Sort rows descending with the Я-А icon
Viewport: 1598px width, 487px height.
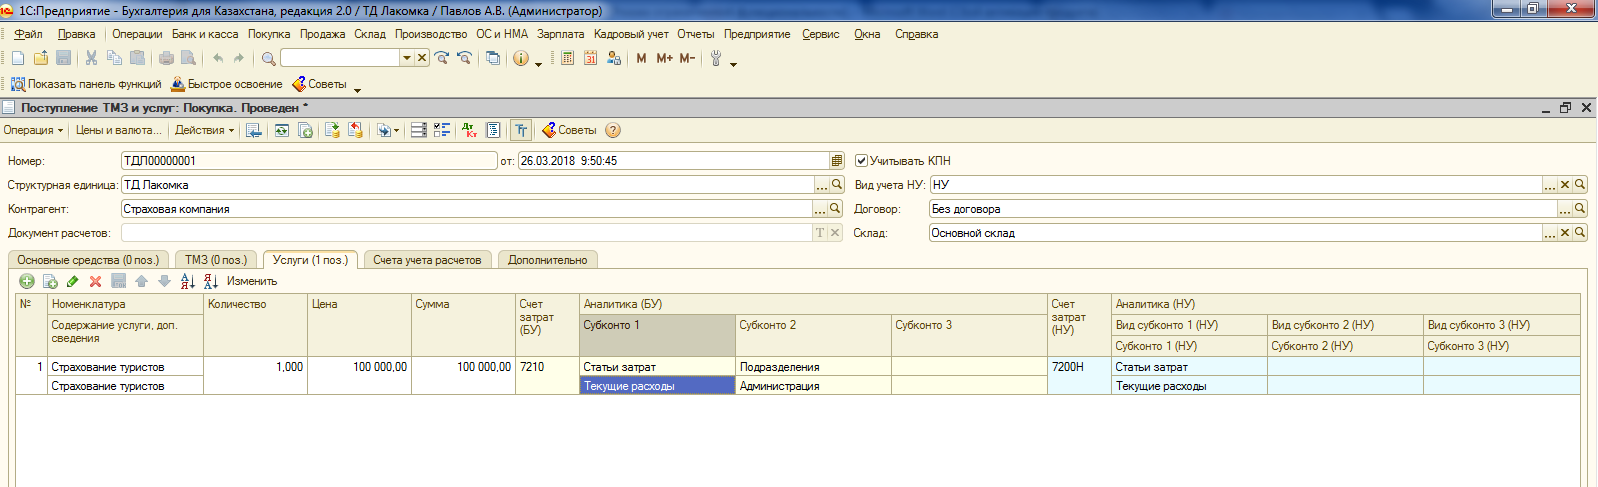coord(210,281)
